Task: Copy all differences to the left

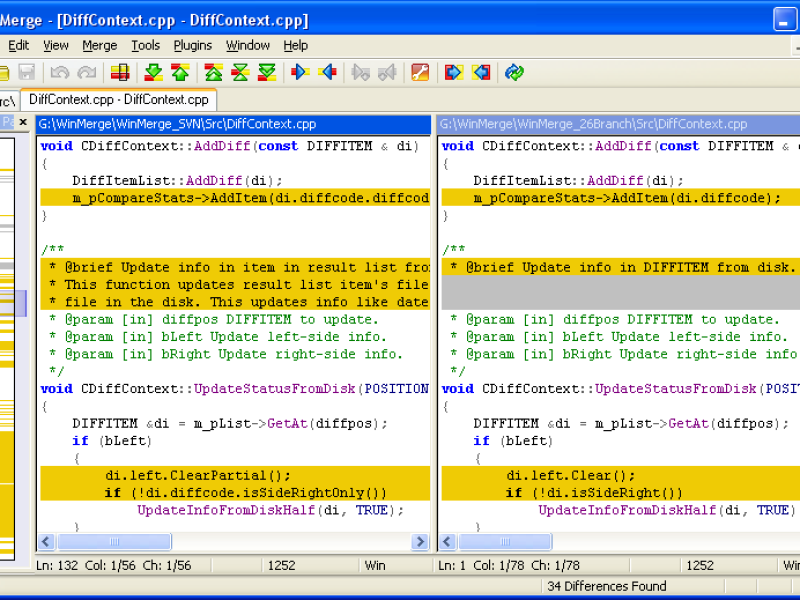Action: (481, 72)
